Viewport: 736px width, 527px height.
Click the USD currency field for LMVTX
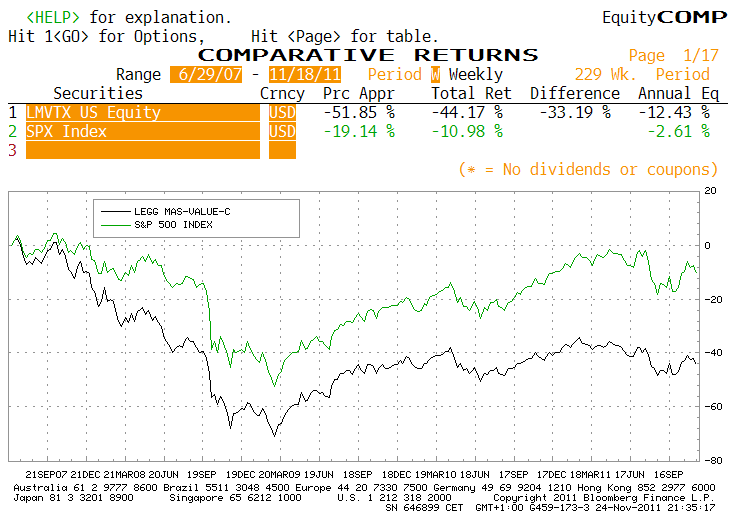(282, 113)
